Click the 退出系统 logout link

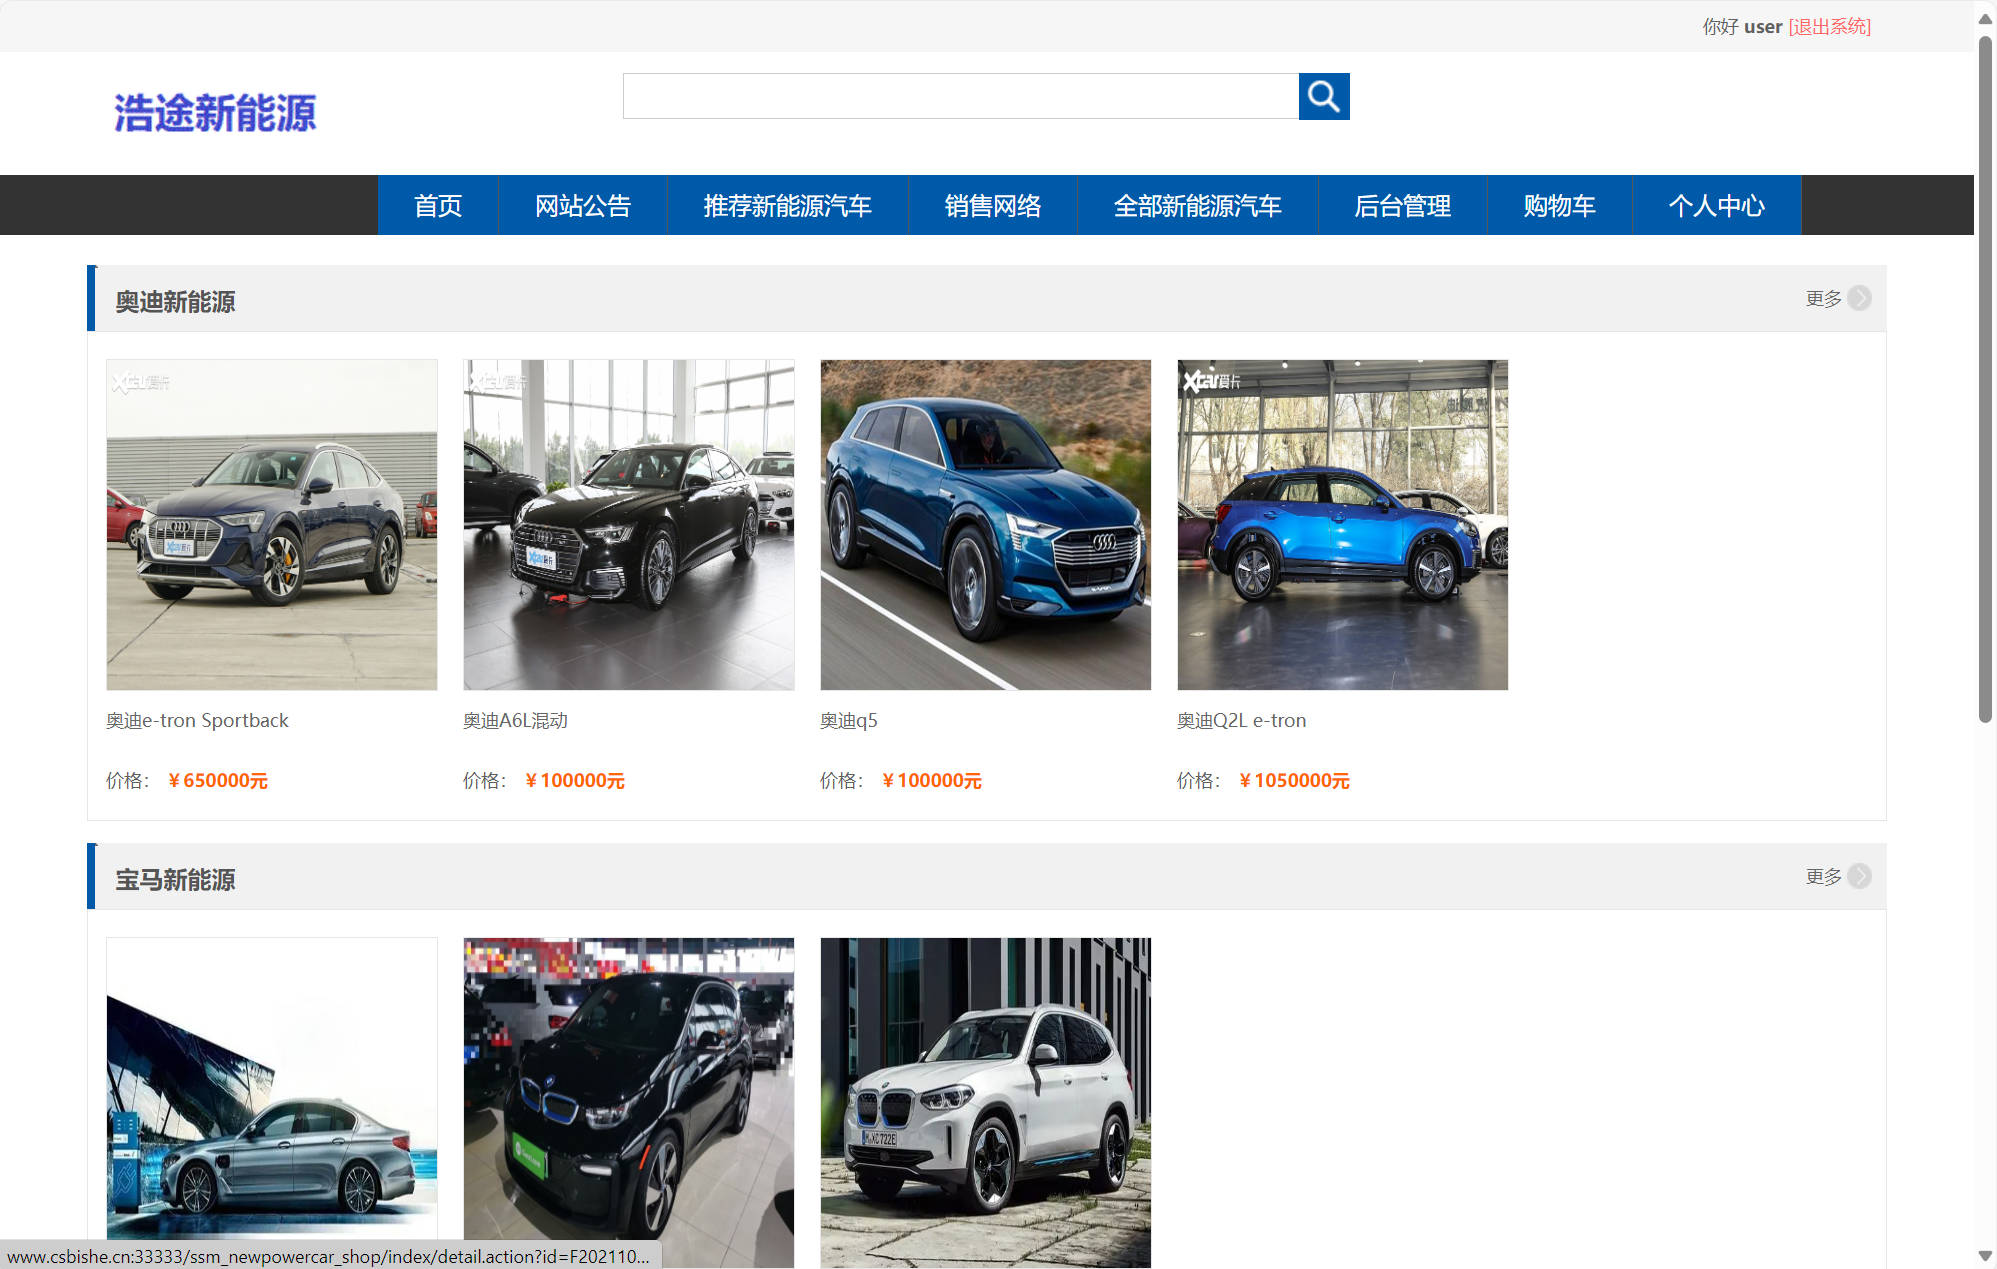click(x=1829, y=26)
